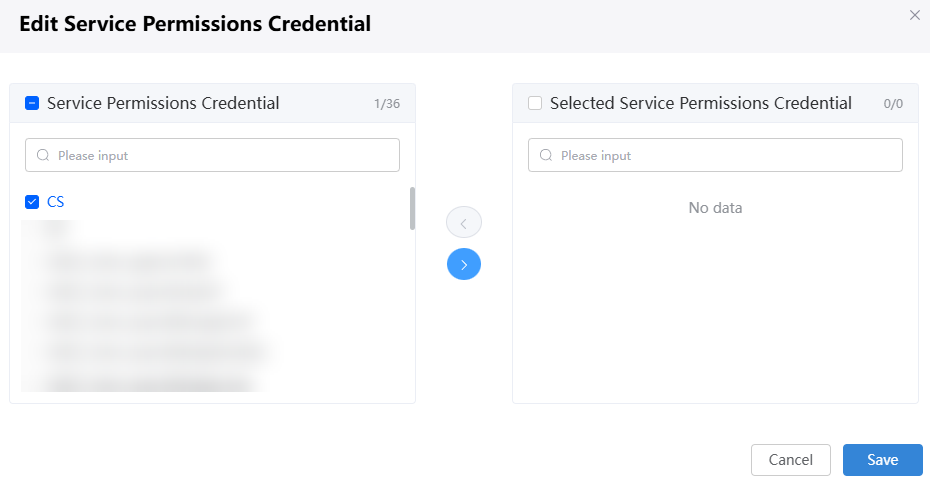Focus the left panel Please input search field
The image size is (930, 481).
pos(212,155)
